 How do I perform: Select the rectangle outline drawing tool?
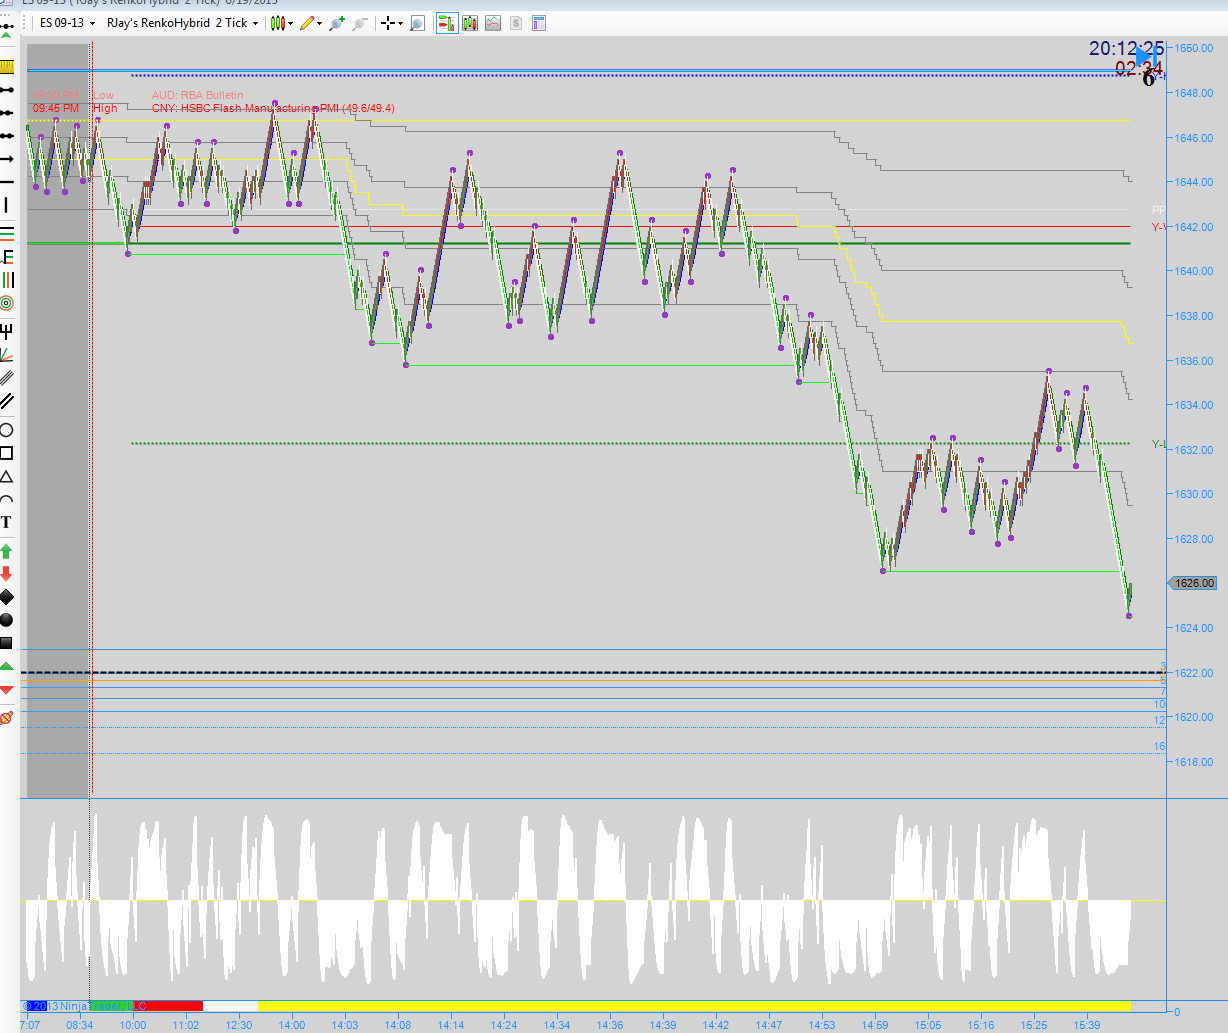[7, 453]
